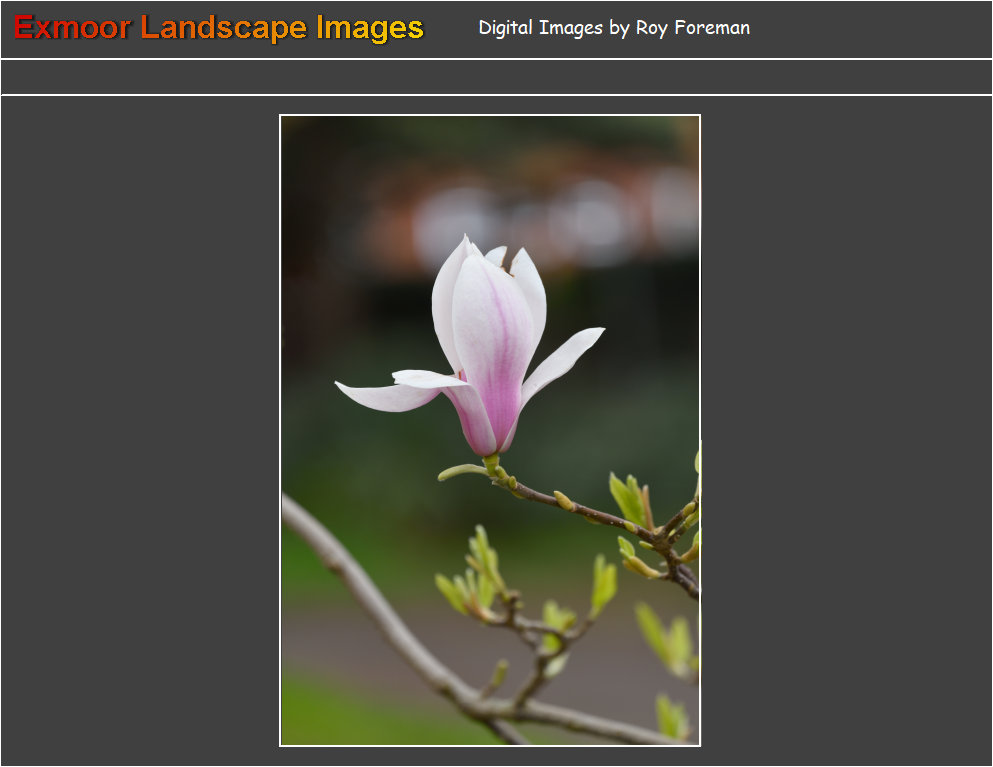993x767 pixels.
Task: Click the yellow word 'Images' in the heading
Action: click(369, 28)
